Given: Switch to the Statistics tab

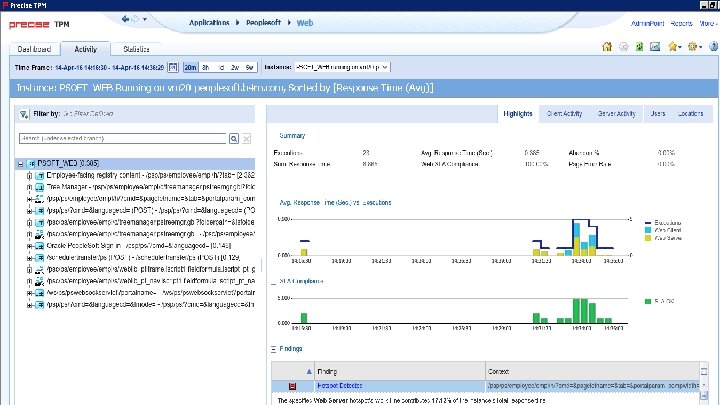Looking at the screenshot, I should coord(136,49).
